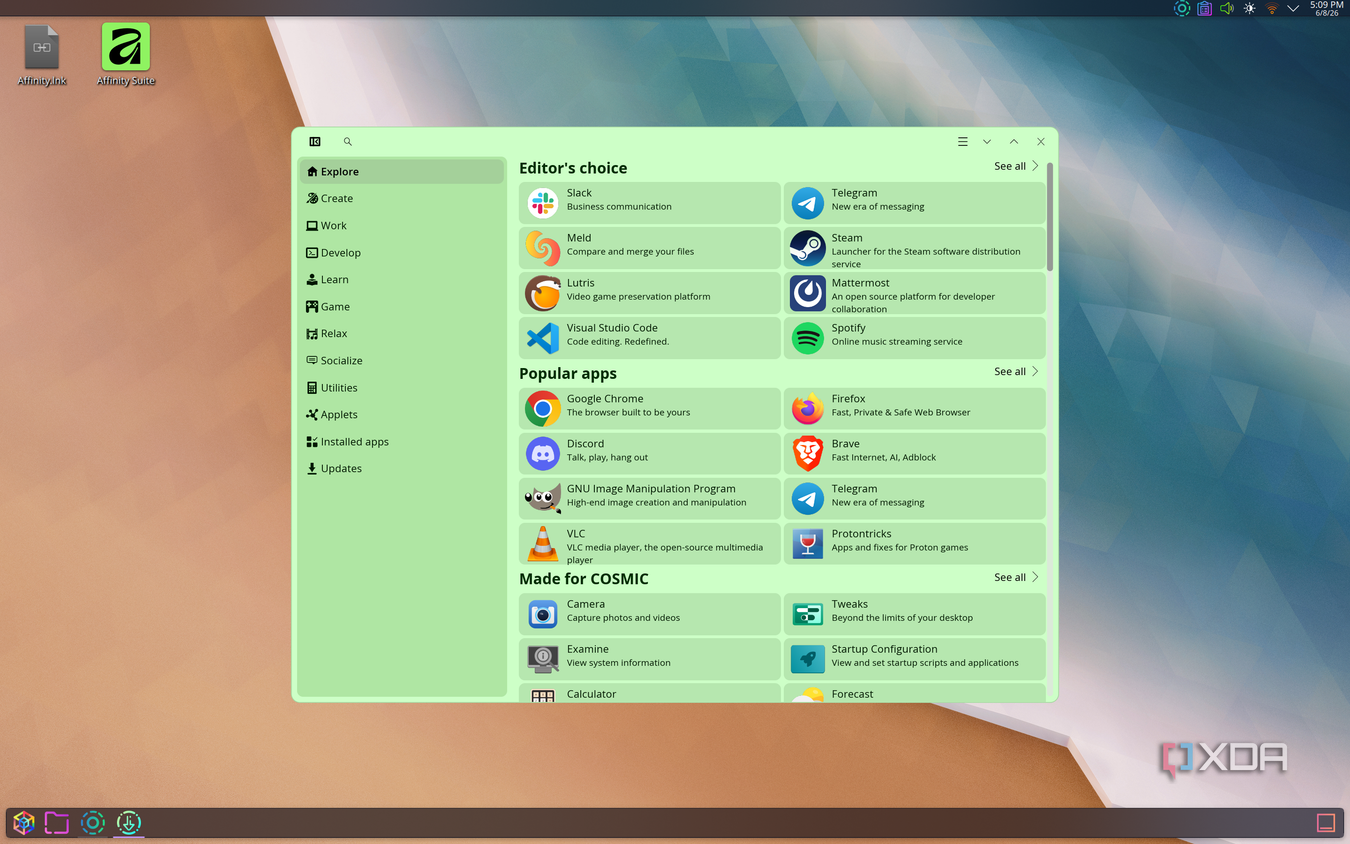Open Visual Studio Code listing
Screen dimensions: 1350x844
pos(649,338)
